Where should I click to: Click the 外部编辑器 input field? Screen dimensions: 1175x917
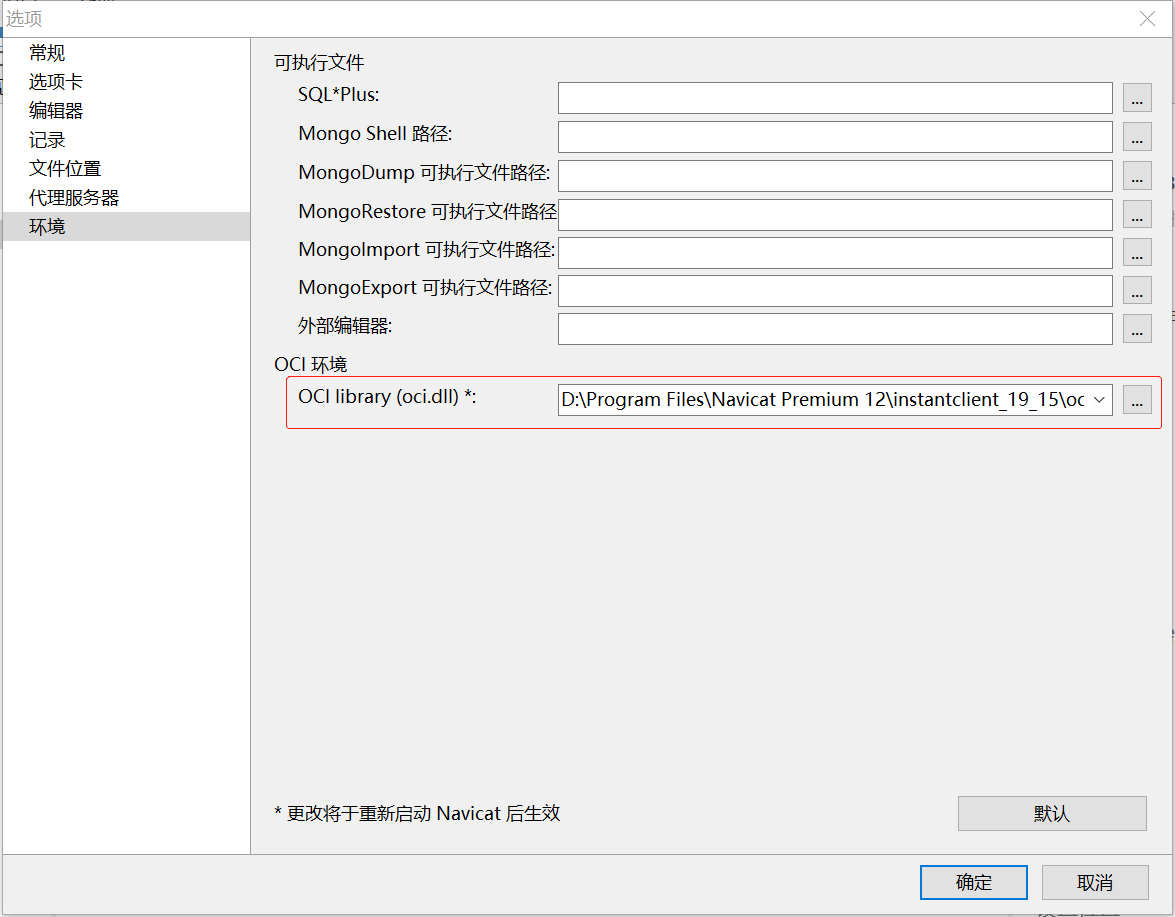[x=835, y=329]
